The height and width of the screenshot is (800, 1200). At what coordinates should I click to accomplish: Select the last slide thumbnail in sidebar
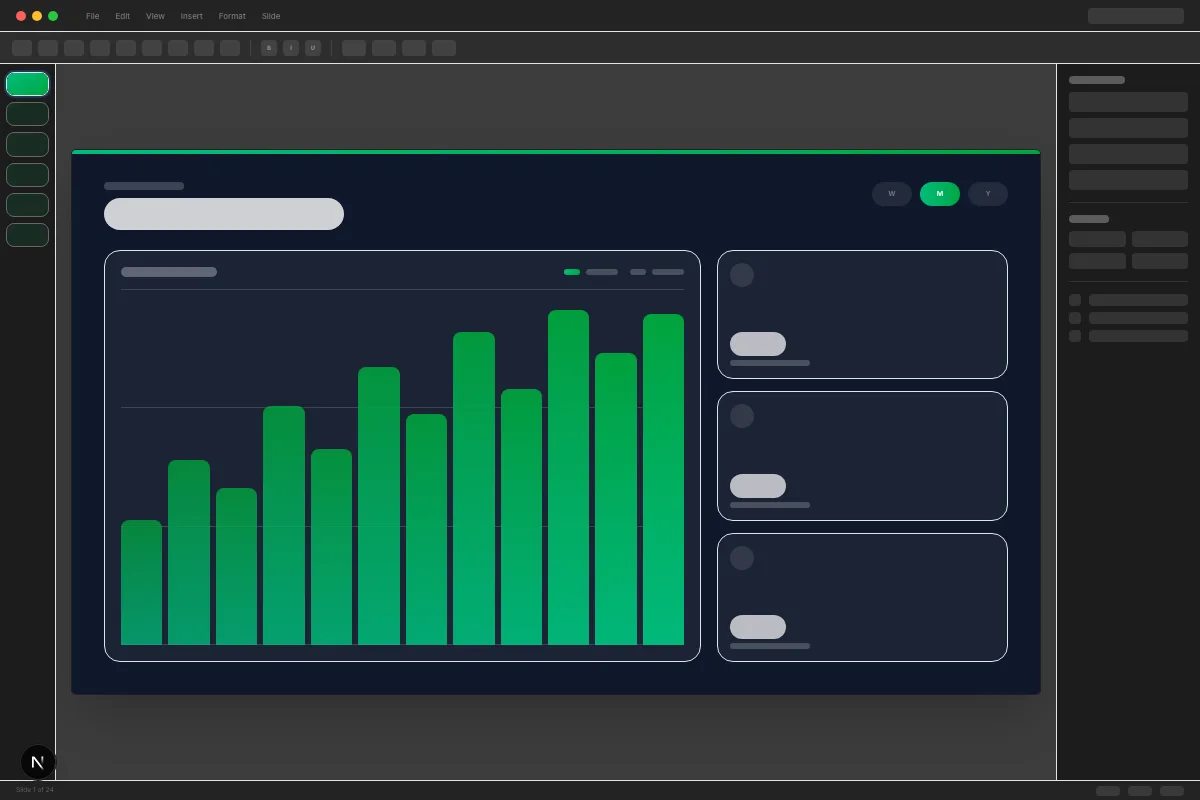tap(27, 235)
